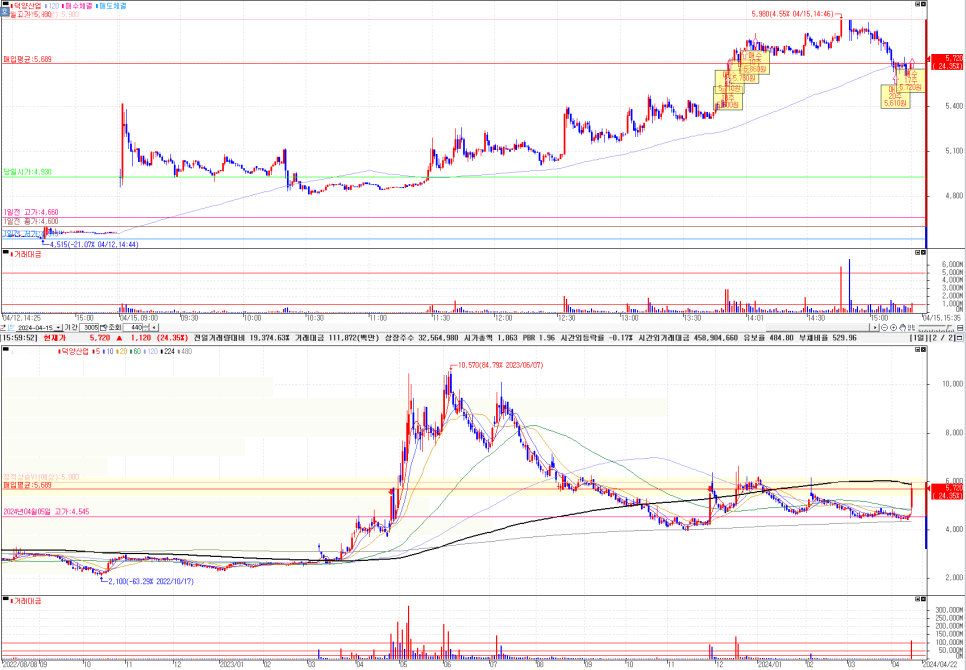
Task: Expand the upper chart pane menu at top-left
Action: pos(4,5)
